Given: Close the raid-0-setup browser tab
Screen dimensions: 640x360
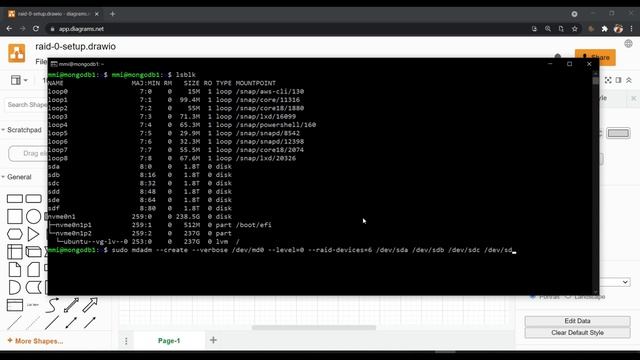Looking at the screenshot, I should tap(97, 14).
